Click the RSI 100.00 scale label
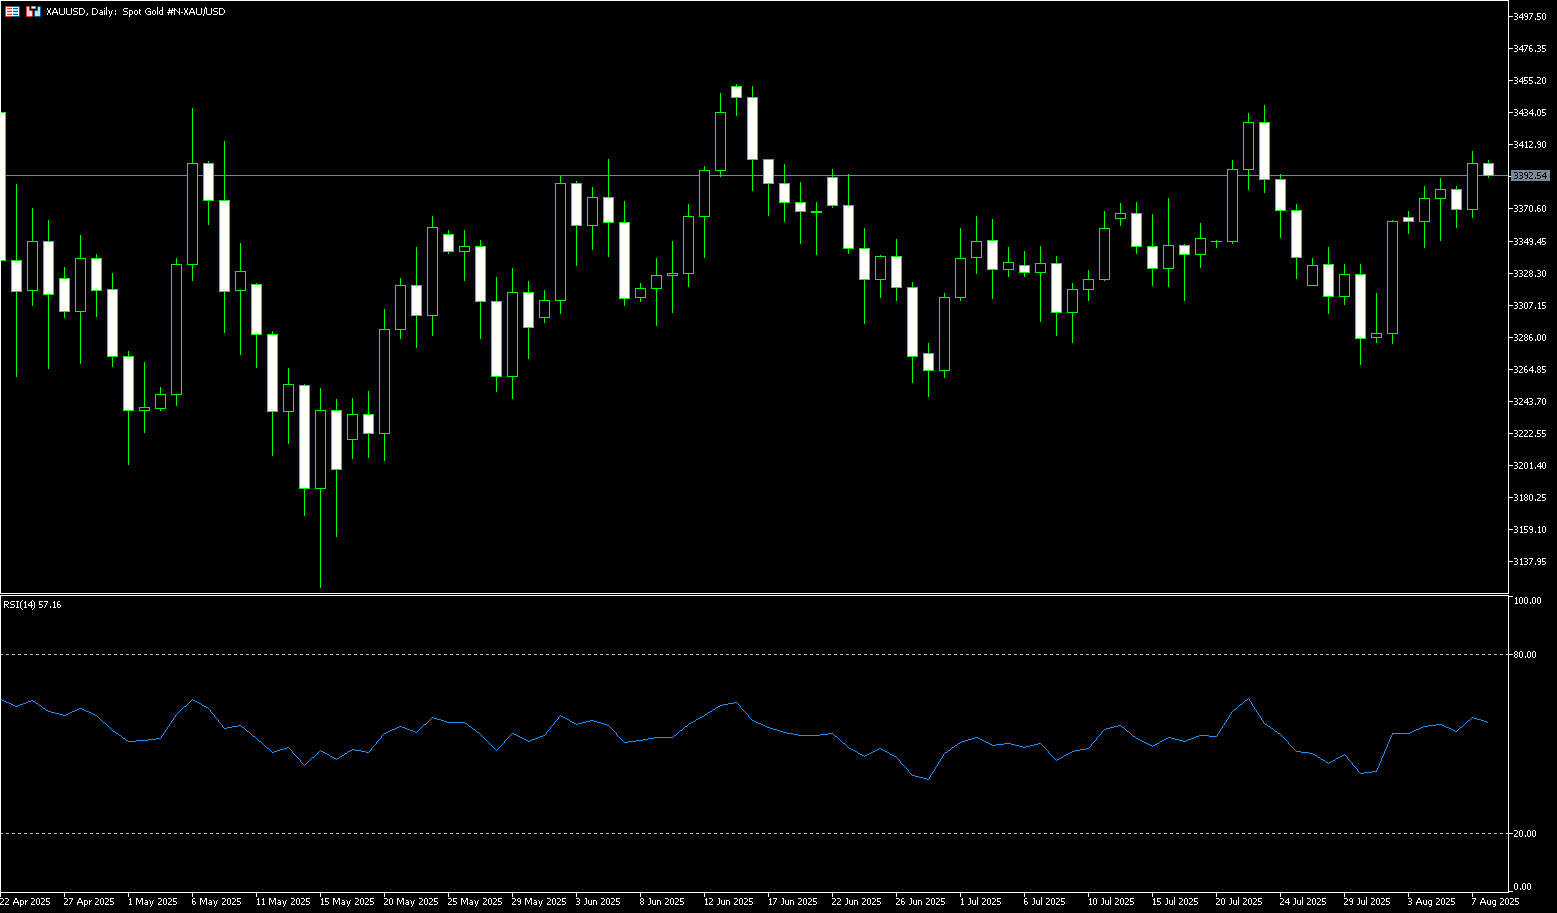This screenshot has height=913, width=1557. (1527, 601)
